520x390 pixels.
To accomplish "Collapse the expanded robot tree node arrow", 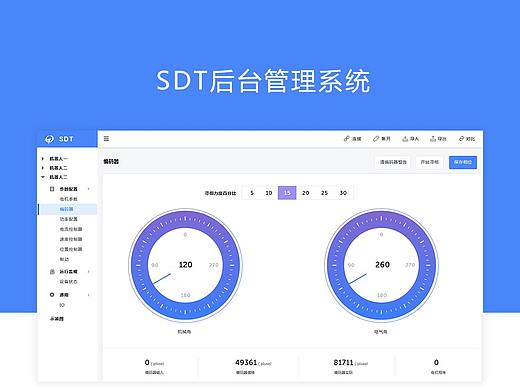I will [x=43, y=177].
